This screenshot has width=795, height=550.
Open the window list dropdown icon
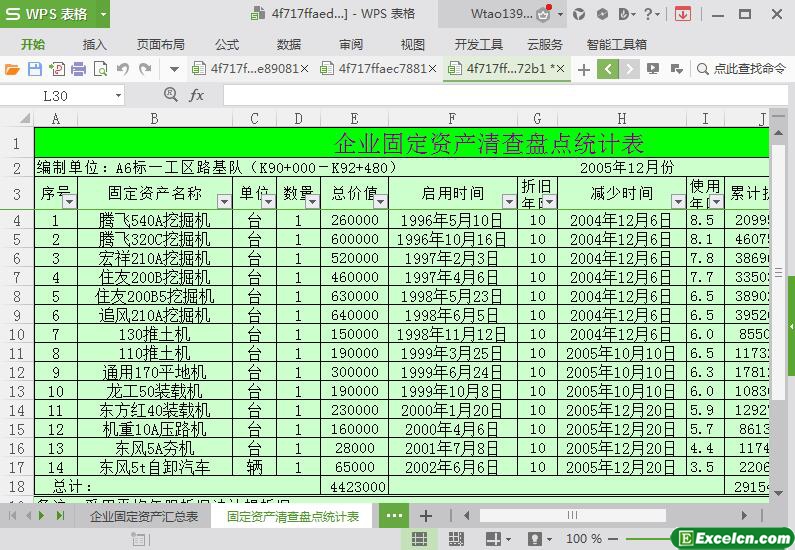[x=676, y=68]
